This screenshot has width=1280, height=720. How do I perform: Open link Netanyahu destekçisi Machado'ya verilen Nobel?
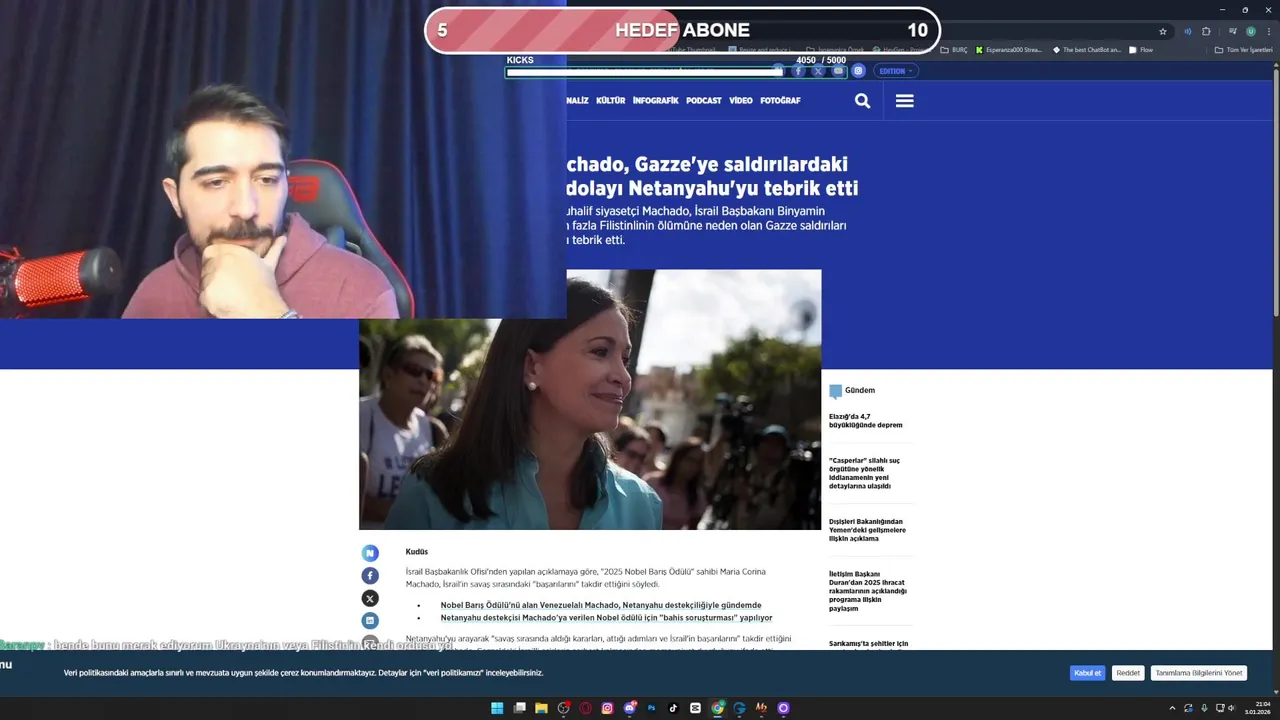(x=606, y=618)
